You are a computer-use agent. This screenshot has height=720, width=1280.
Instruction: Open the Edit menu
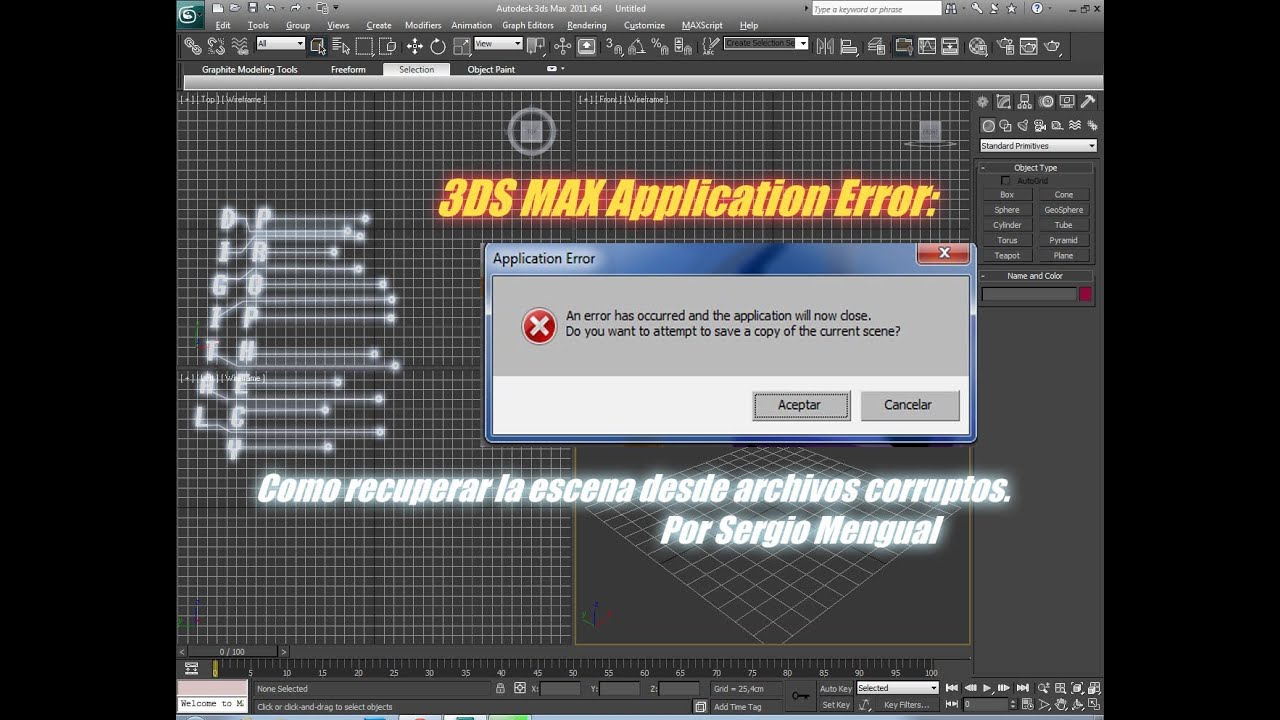pos(223,26)
